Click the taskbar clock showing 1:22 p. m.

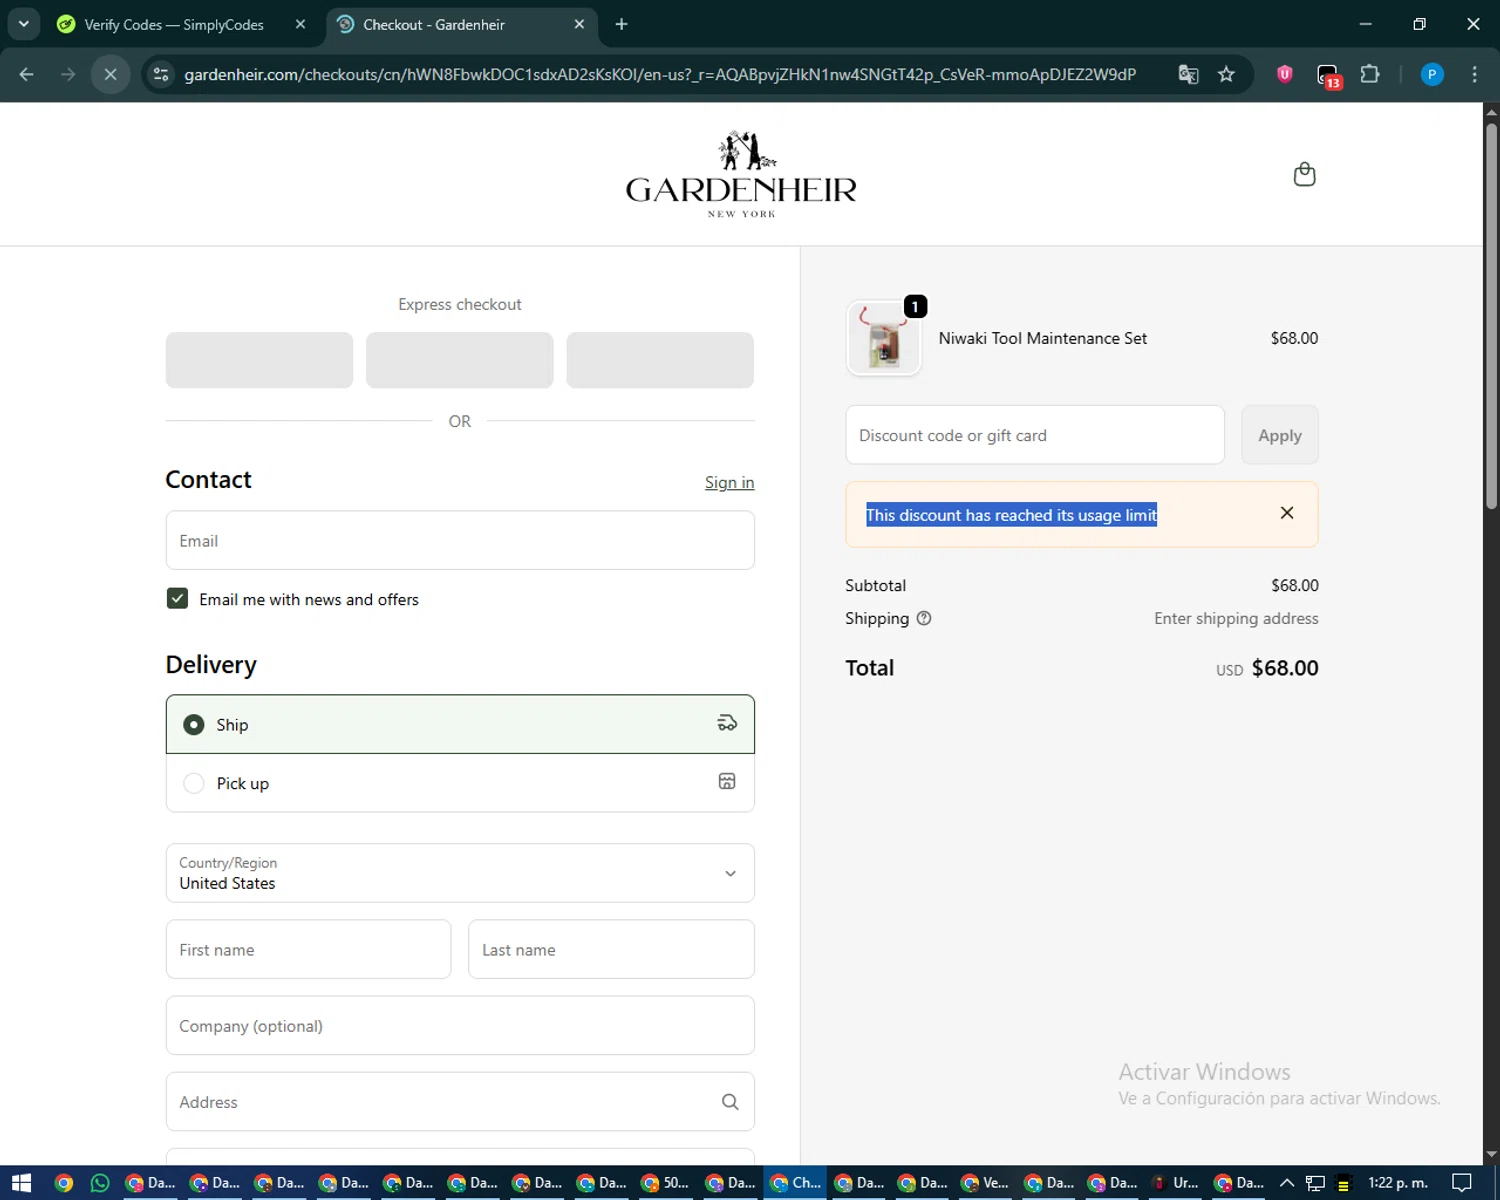click(x=1398, y=1183)
